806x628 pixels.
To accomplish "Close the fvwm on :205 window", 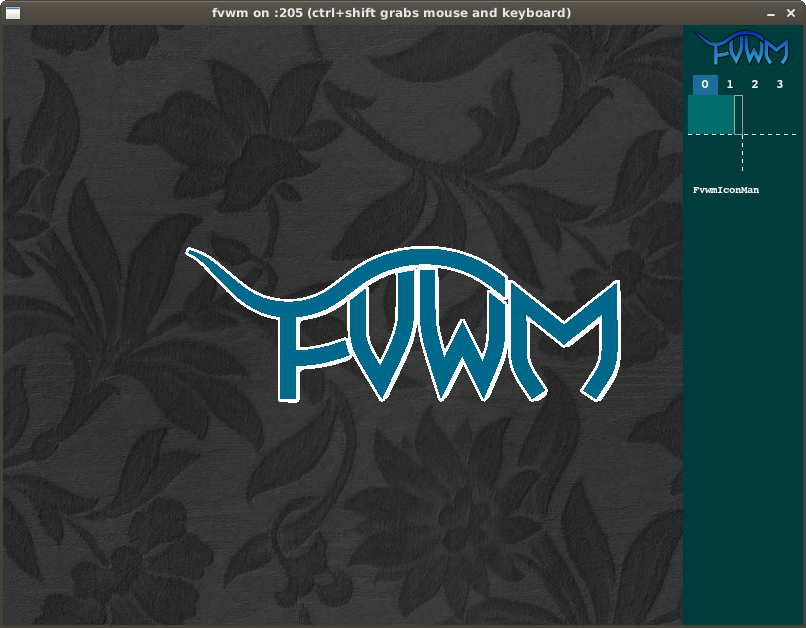I will point(791,13).
